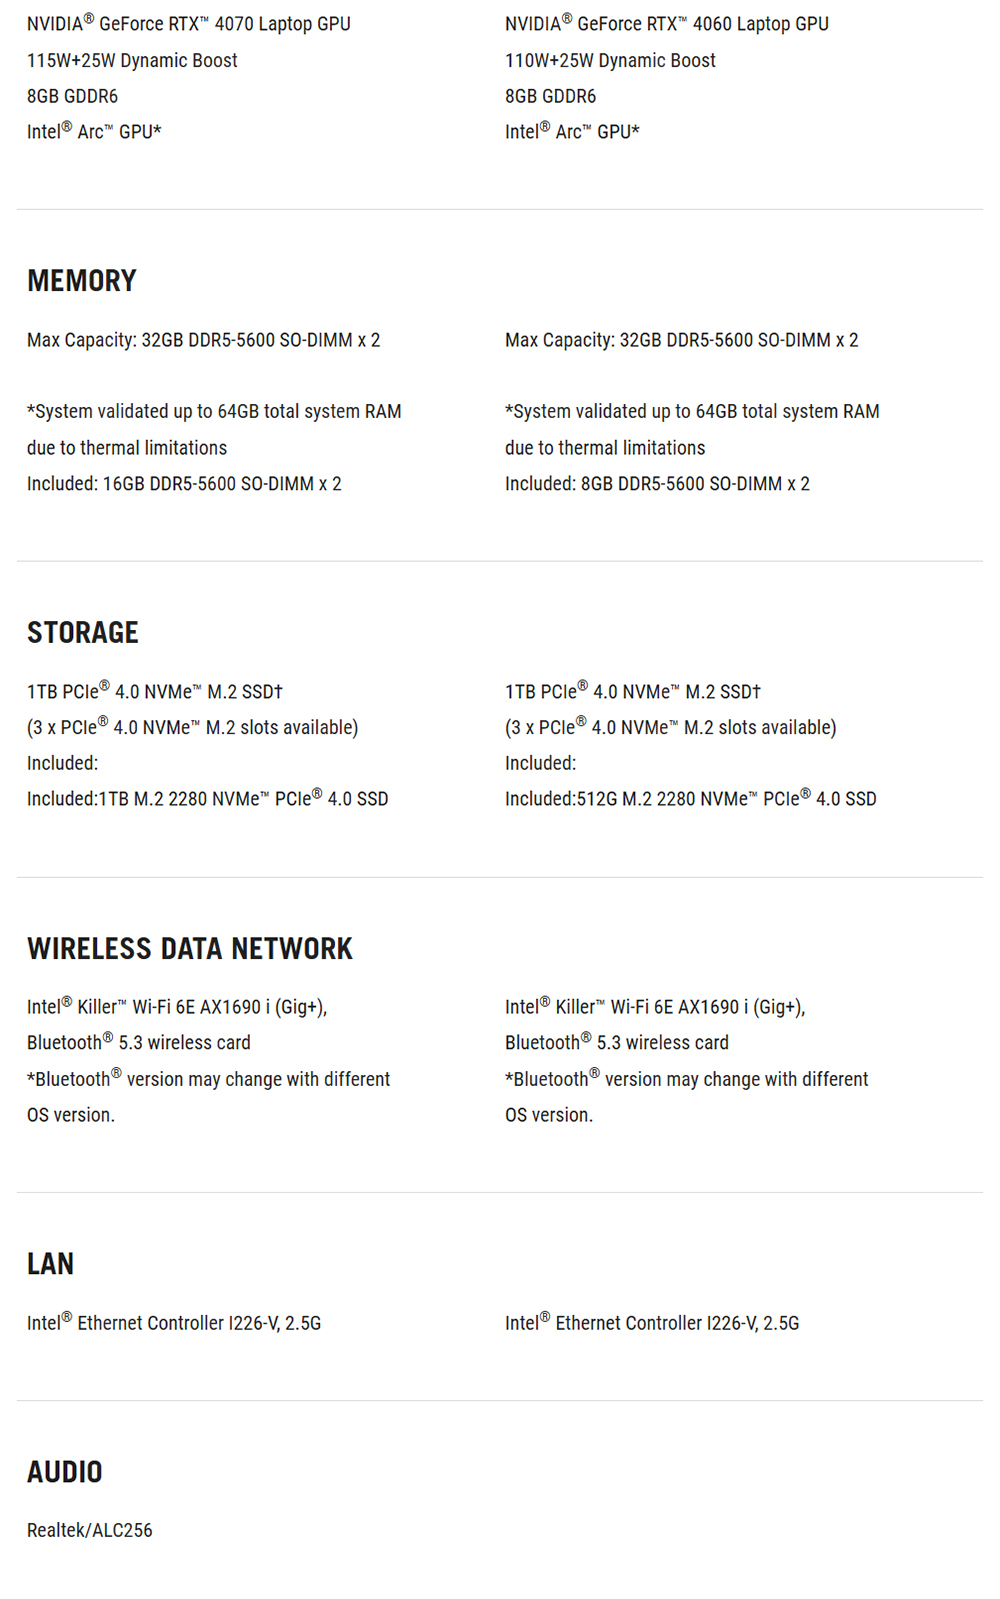
Task: Click the 115W+25W Dynamic Boost line
Action: [132, 61]
